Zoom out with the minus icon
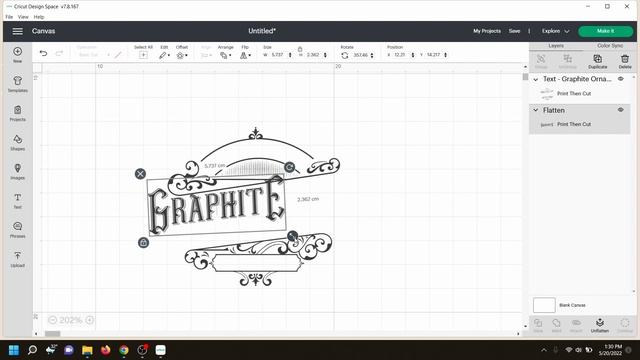Screen dimensions: 640x360 click(x=52, y=320)
